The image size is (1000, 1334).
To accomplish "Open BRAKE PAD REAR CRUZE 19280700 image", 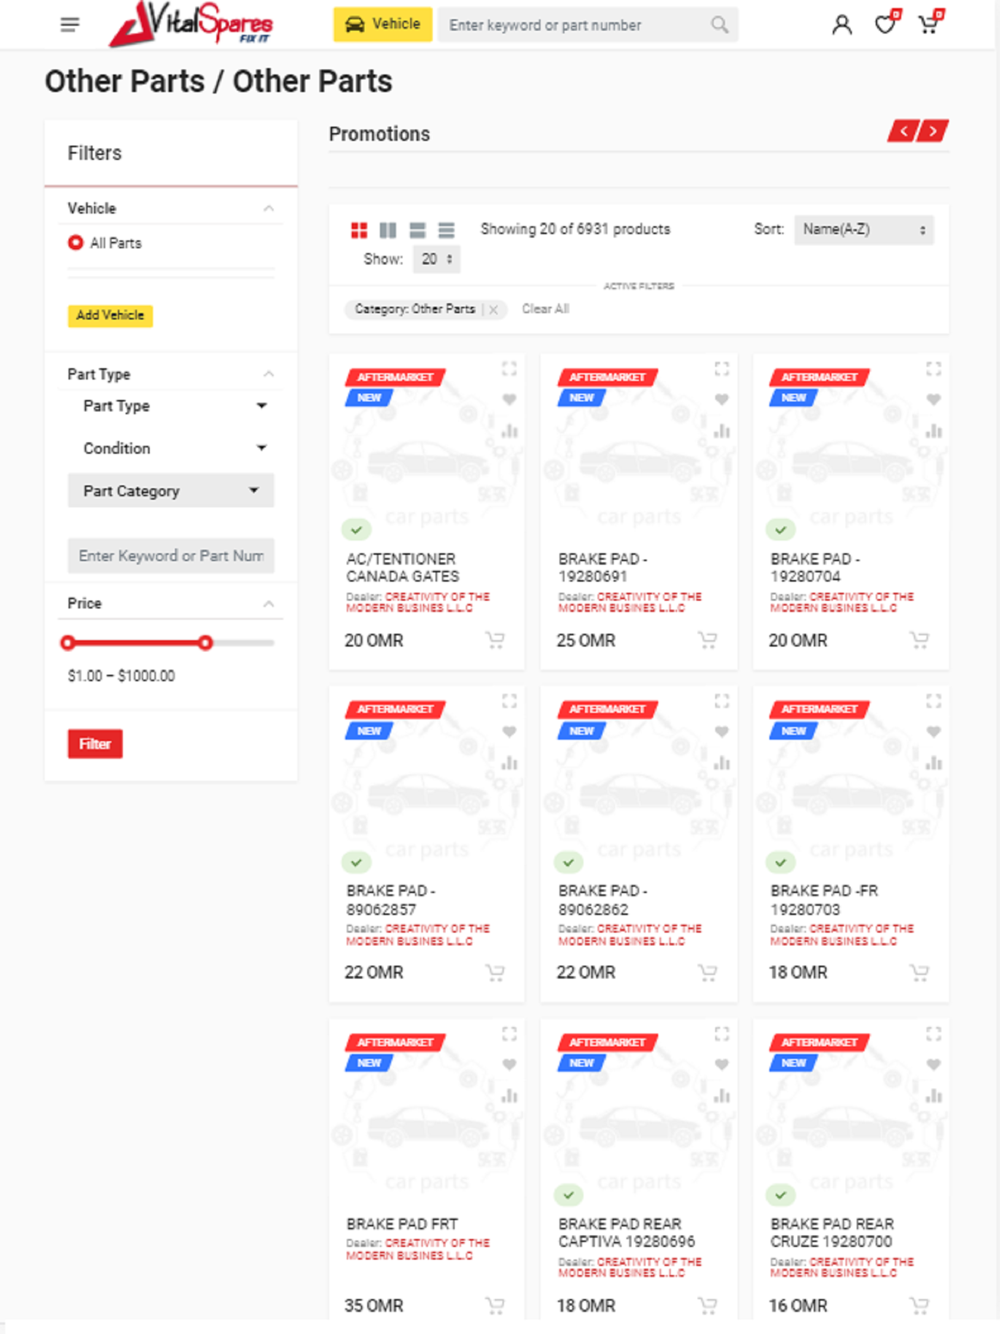I will point(851,1117).
